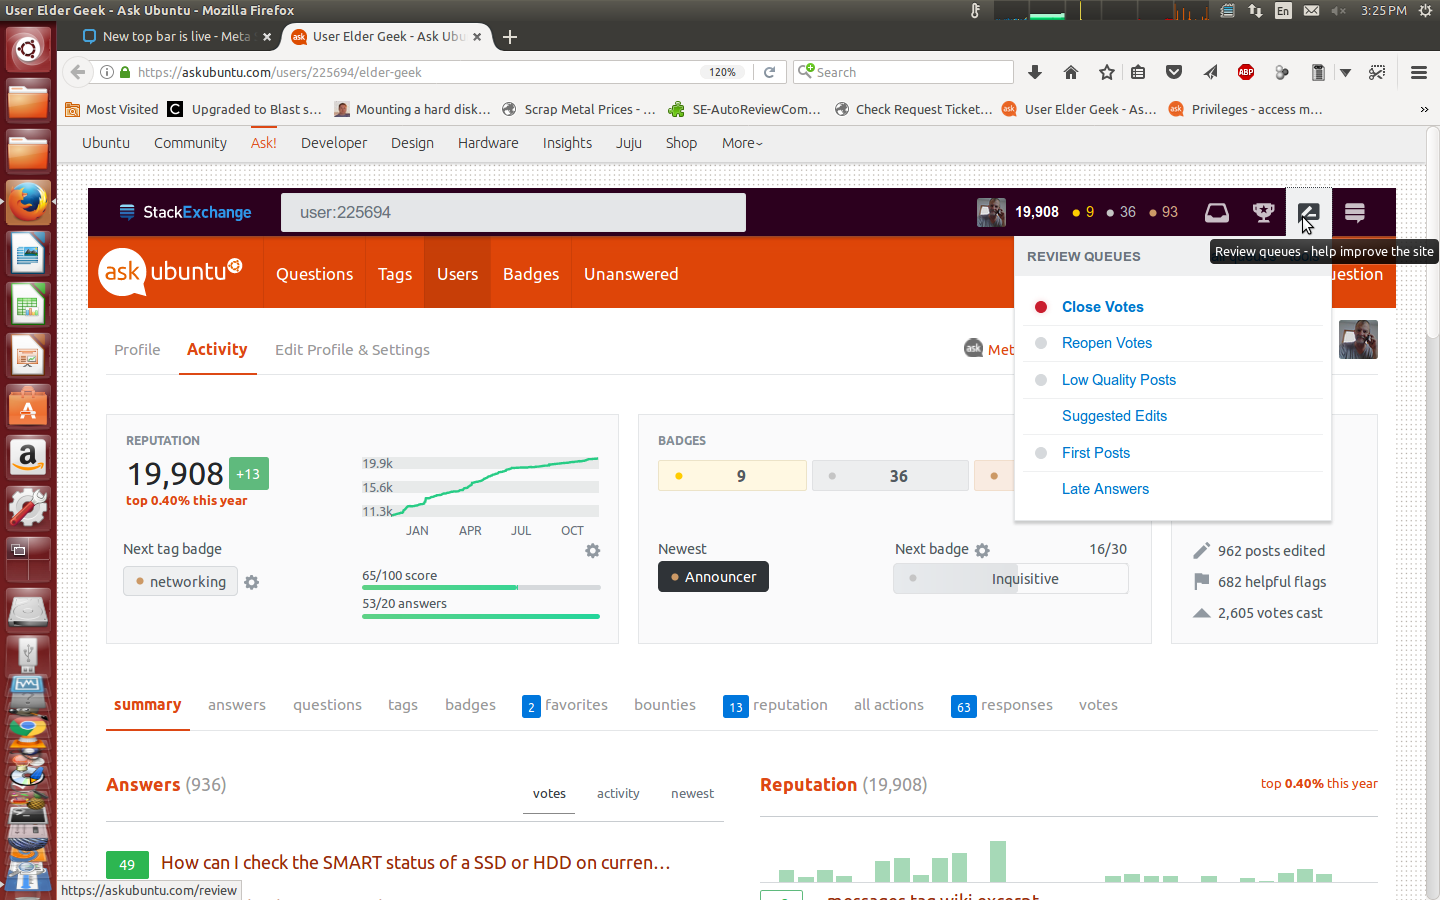Image resolution: width=1440 pixels, height=900 pixels.
Task: Select the bounties activity tab
Action: 665,705
